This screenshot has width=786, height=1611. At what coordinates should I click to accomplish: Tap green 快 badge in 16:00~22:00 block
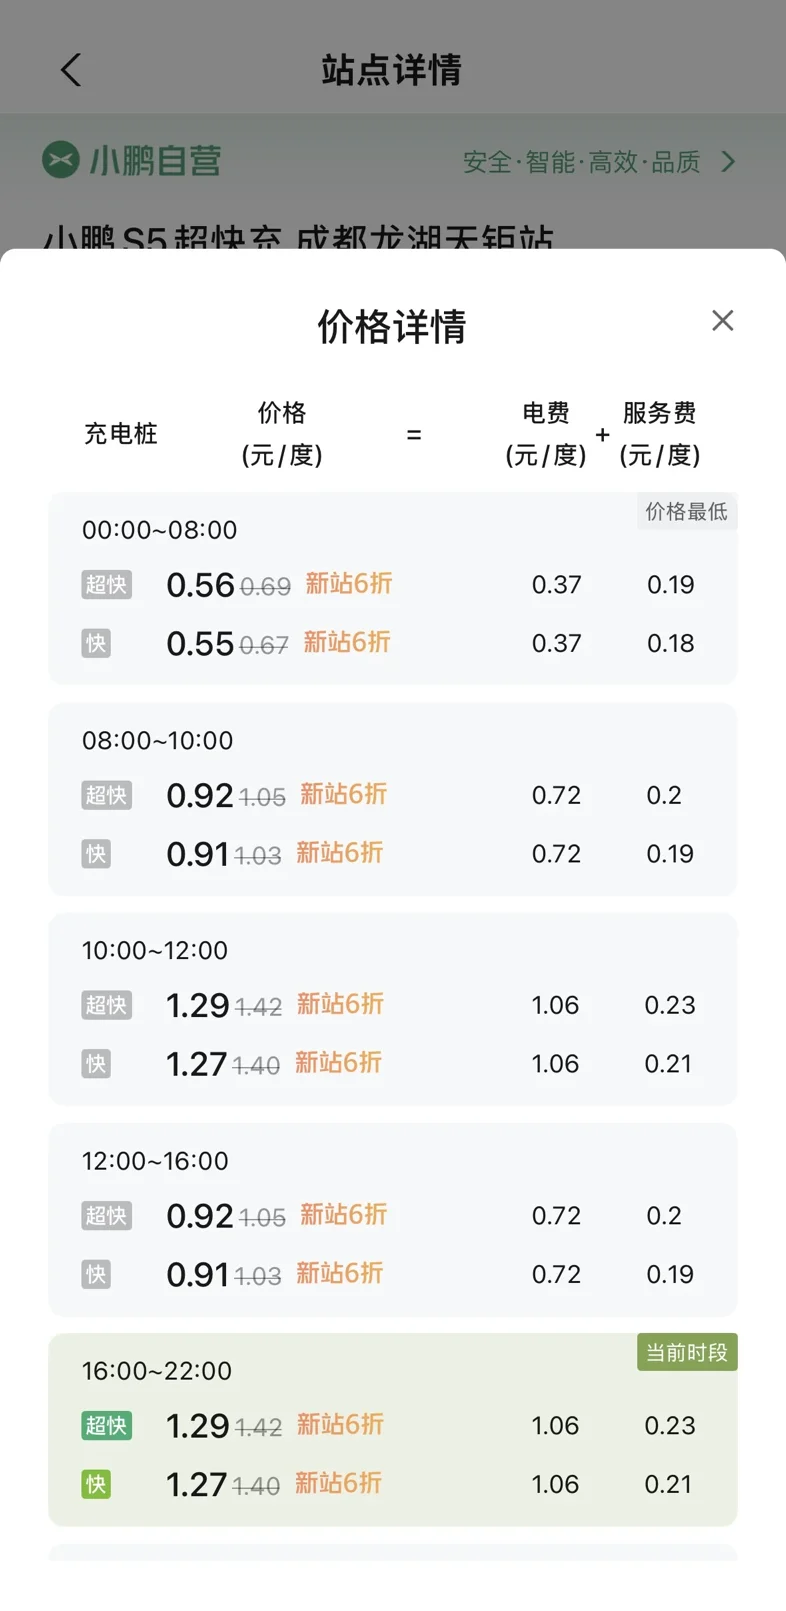(96, 1484)
